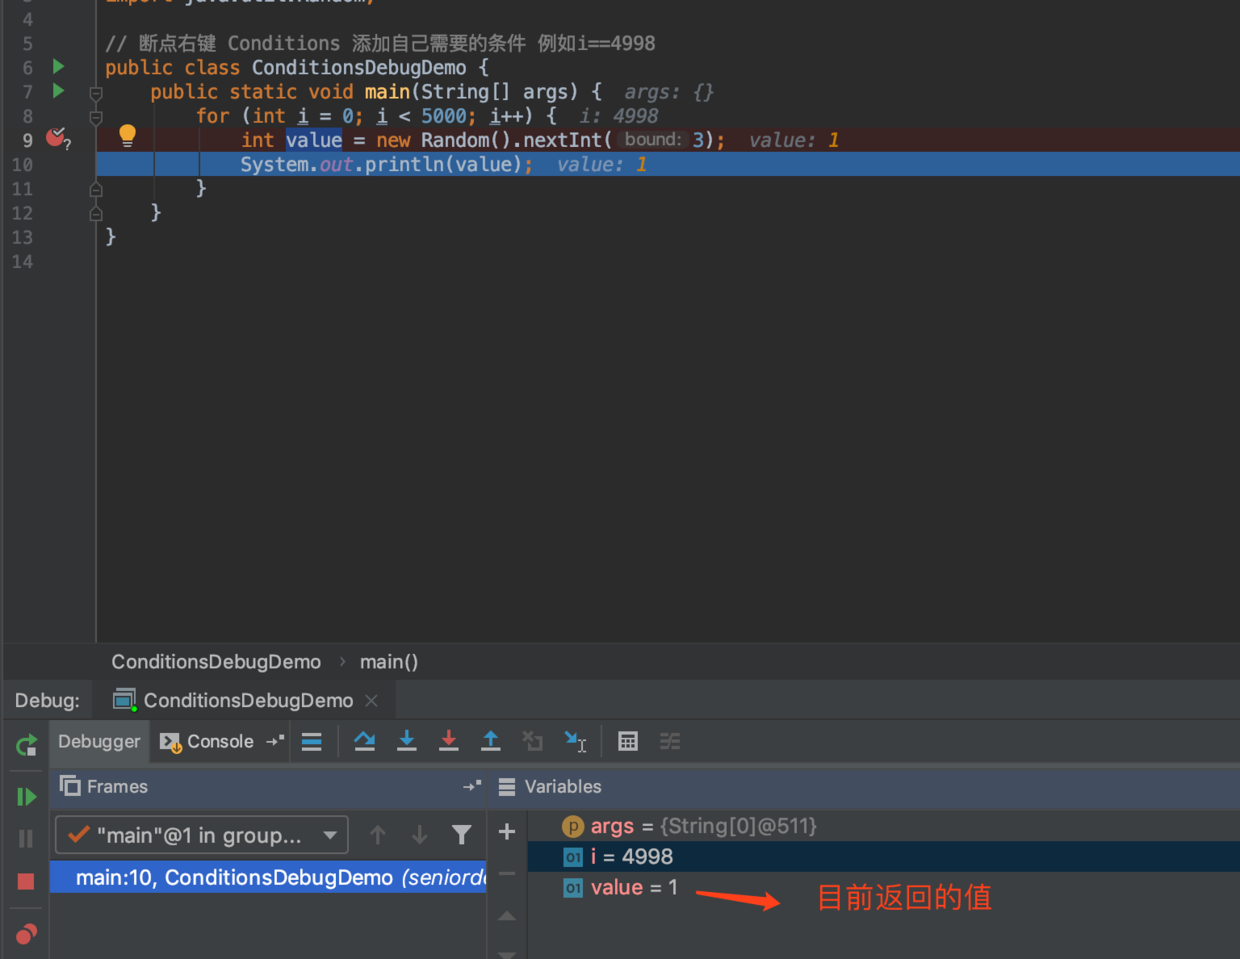Move the watch up with the arrow
The height and width of the screenshot is (959, 1240).
(507, 915)
